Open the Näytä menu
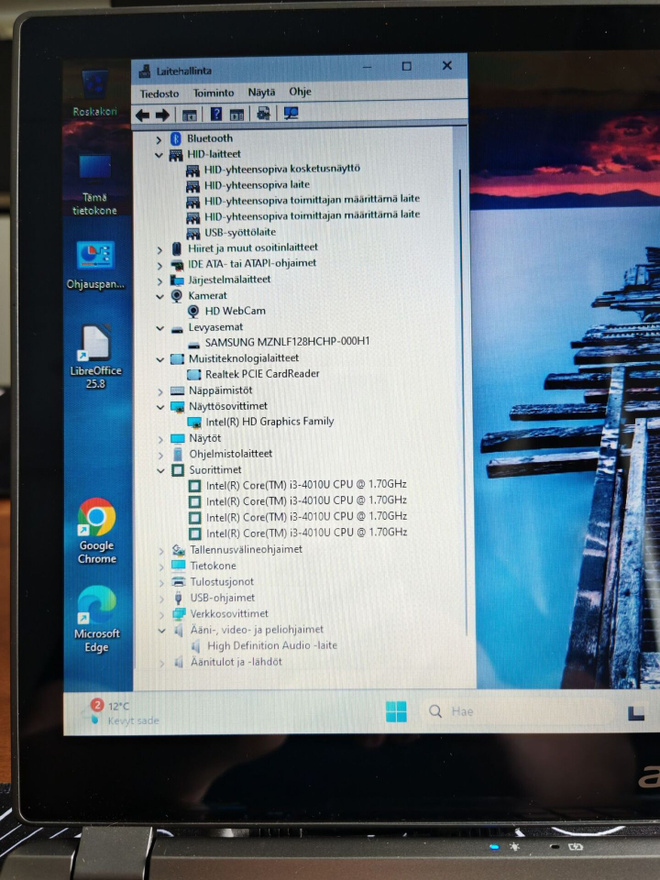Viewport: 660px width, 880px height. (x=262, y=92)
